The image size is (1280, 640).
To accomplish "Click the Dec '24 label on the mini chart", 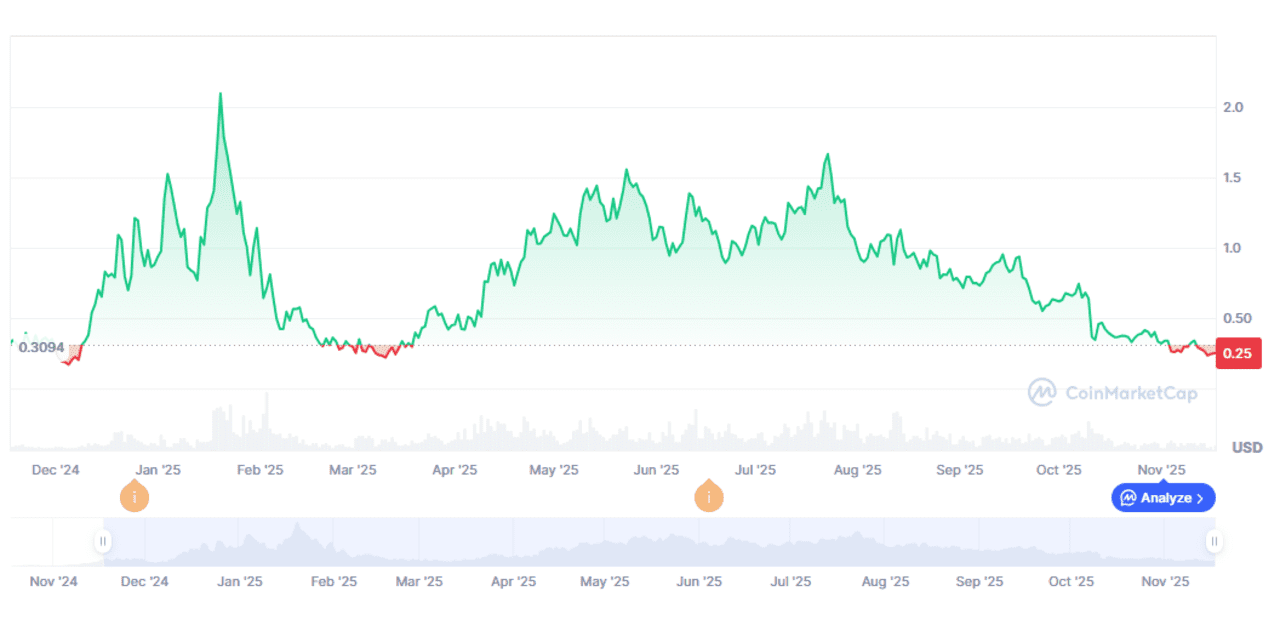I will coord(146,580).
